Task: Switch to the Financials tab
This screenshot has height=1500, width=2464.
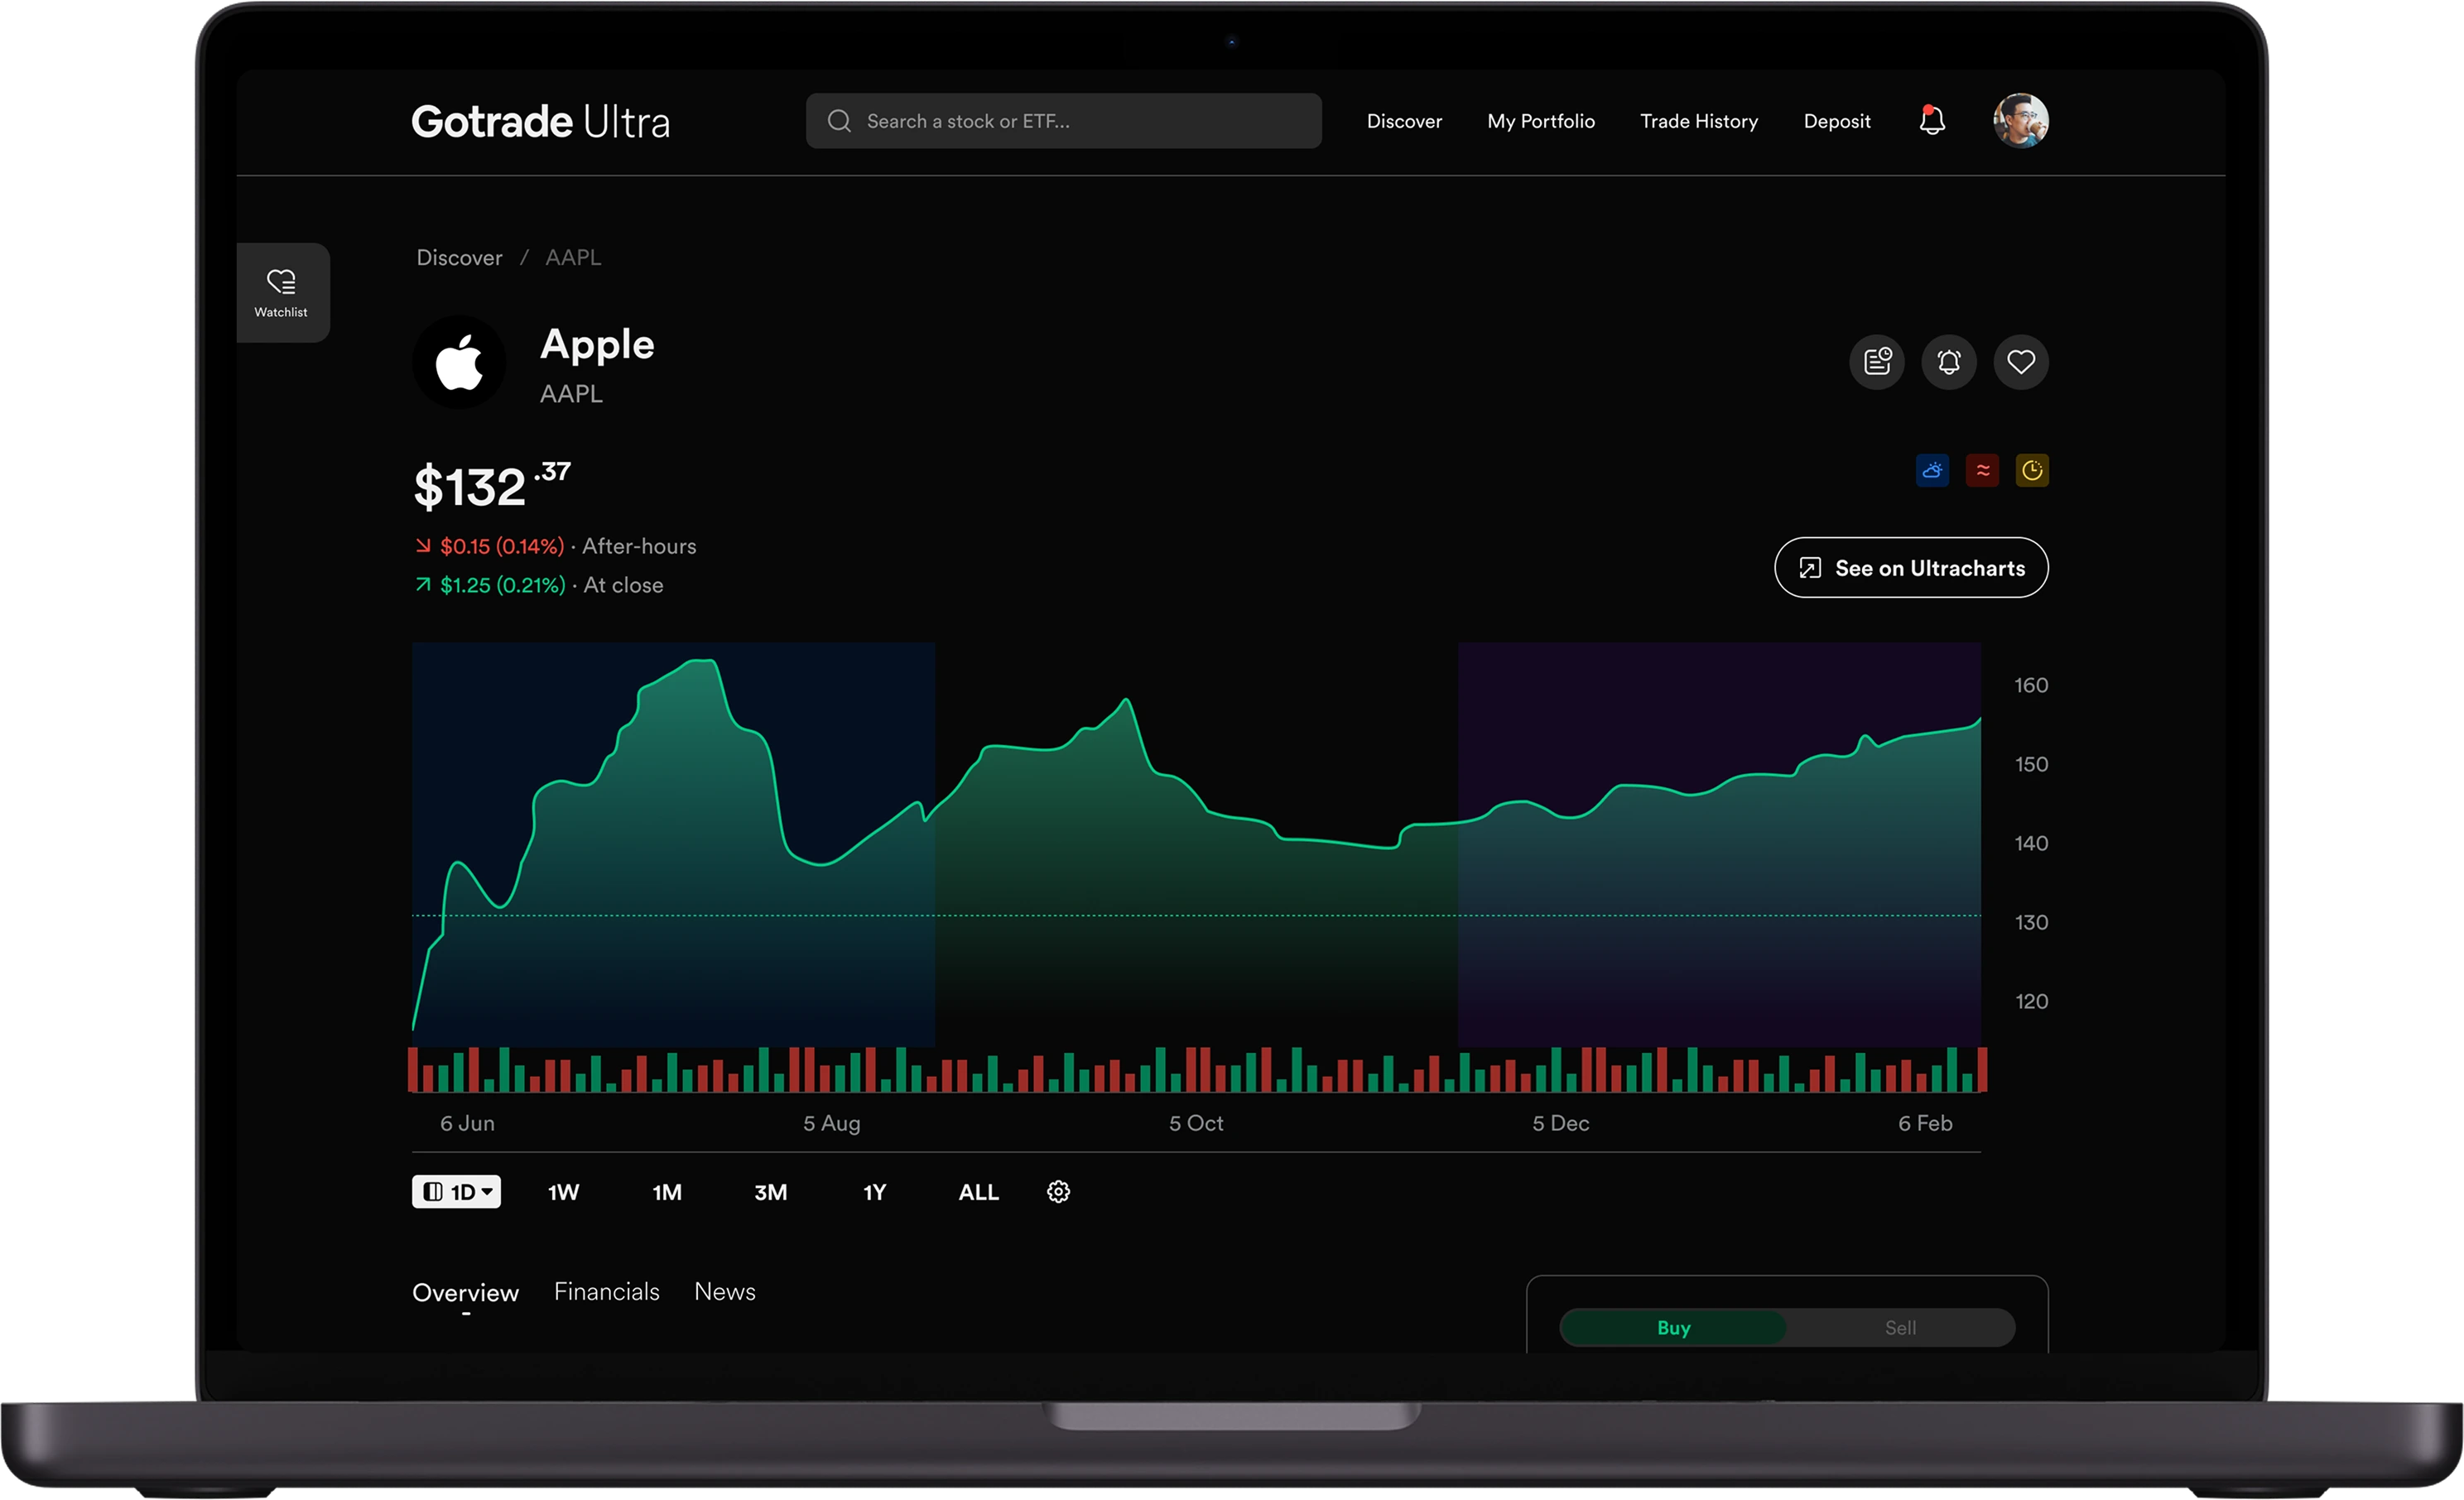Action: (x=607, y=1292)
